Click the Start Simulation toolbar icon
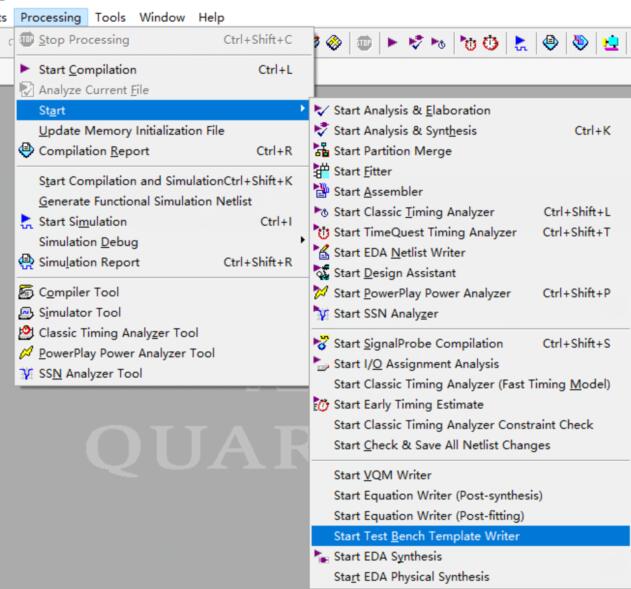This screenshot has width=631, height=589. pos(520,43)
